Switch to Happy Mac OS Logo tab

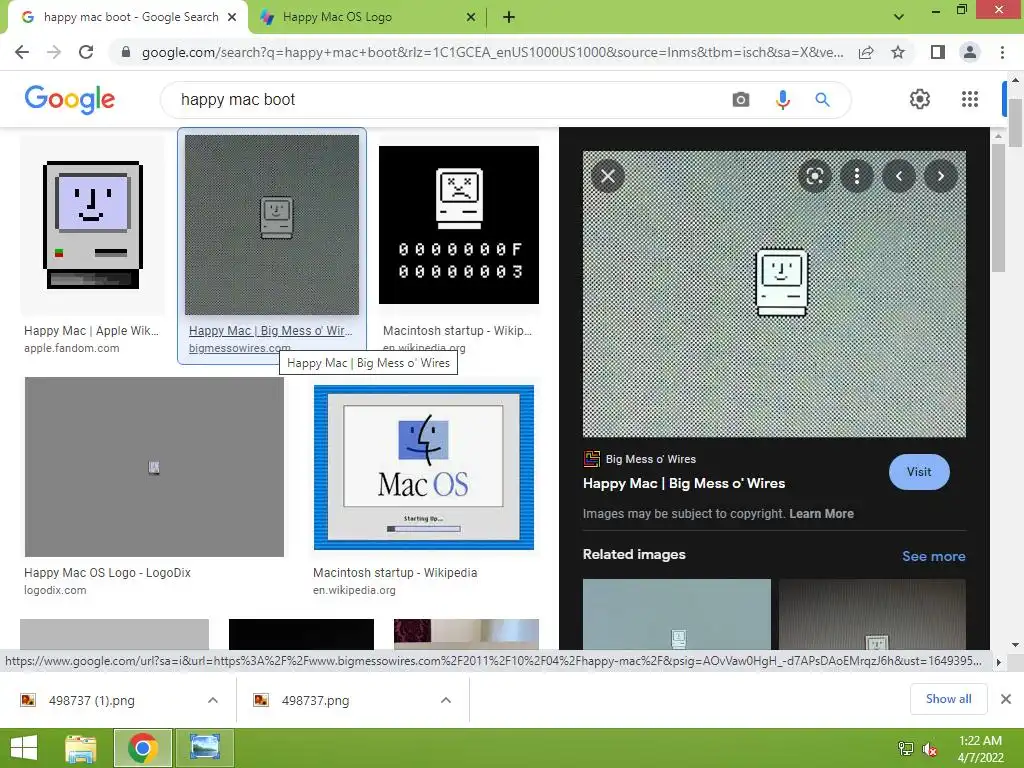tap(366, 18)
